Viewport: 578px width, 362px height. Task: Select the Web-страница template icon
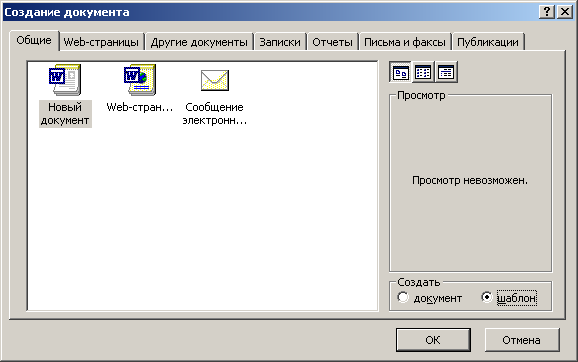coord(140,80)
